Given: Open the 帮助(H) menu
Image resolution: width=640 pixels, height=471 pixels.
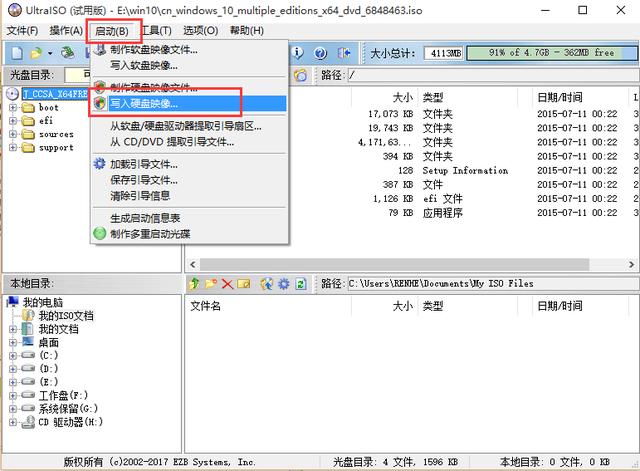Looking at the screenshot, I should click(247, 31).
